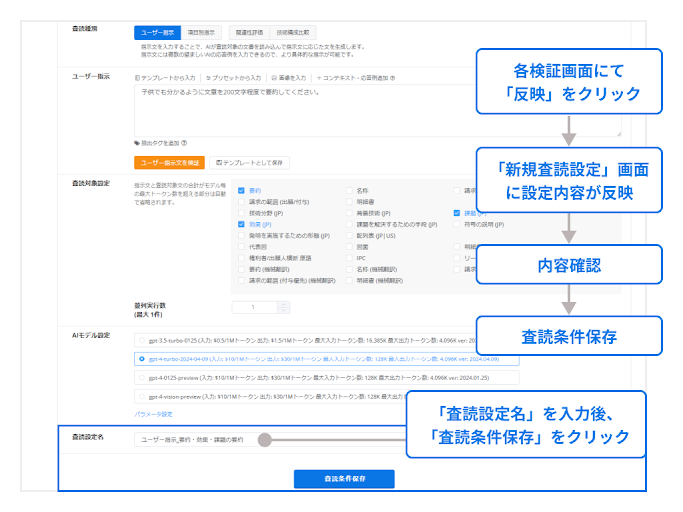Viewport: 683px width, 512px height.
Task: Enable the 名称 checkbox
Action: [349, 190]
